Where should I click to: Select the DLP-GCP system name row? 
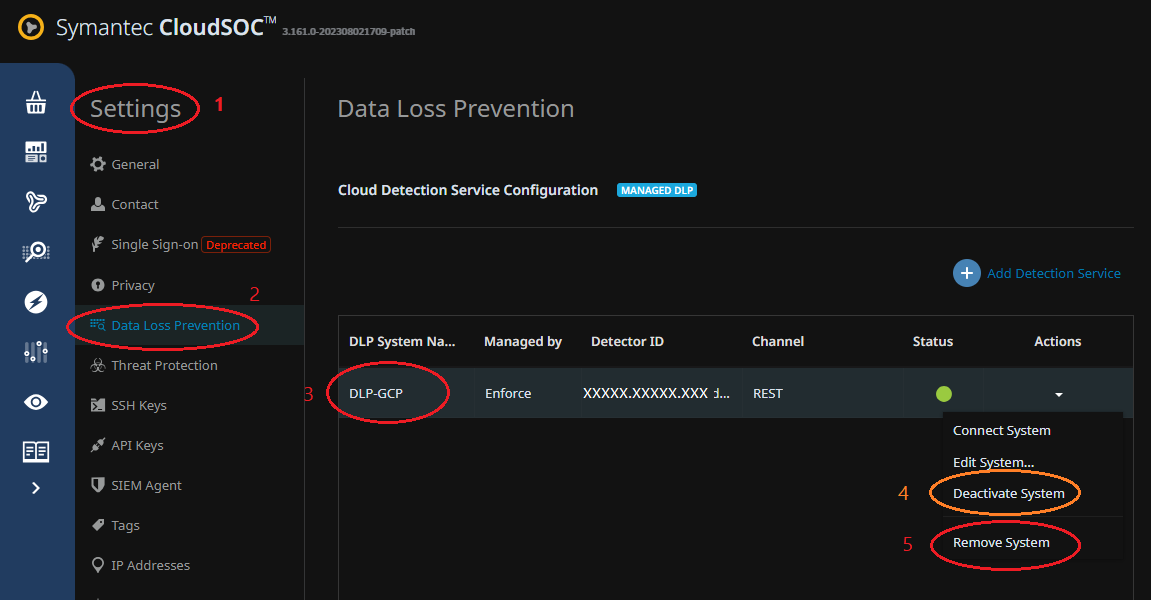coord(376,394)
